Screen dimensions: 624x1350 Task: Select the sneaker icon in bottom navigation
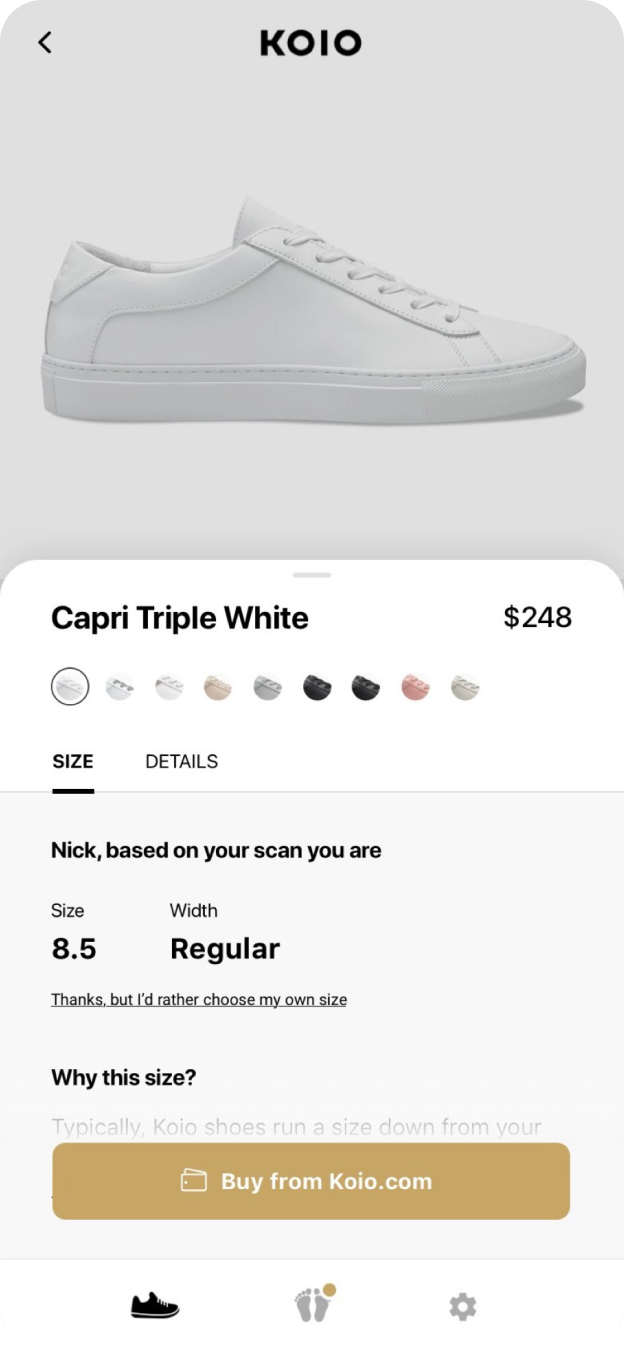[155, 1305]
